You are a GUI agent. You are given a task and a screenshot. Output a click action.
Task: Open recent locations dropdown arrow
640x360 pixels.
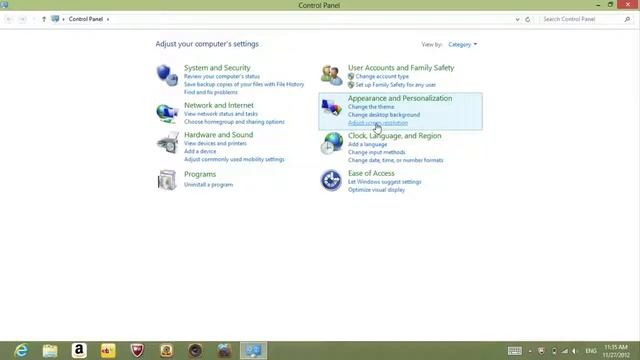click(x=33, y=19)
